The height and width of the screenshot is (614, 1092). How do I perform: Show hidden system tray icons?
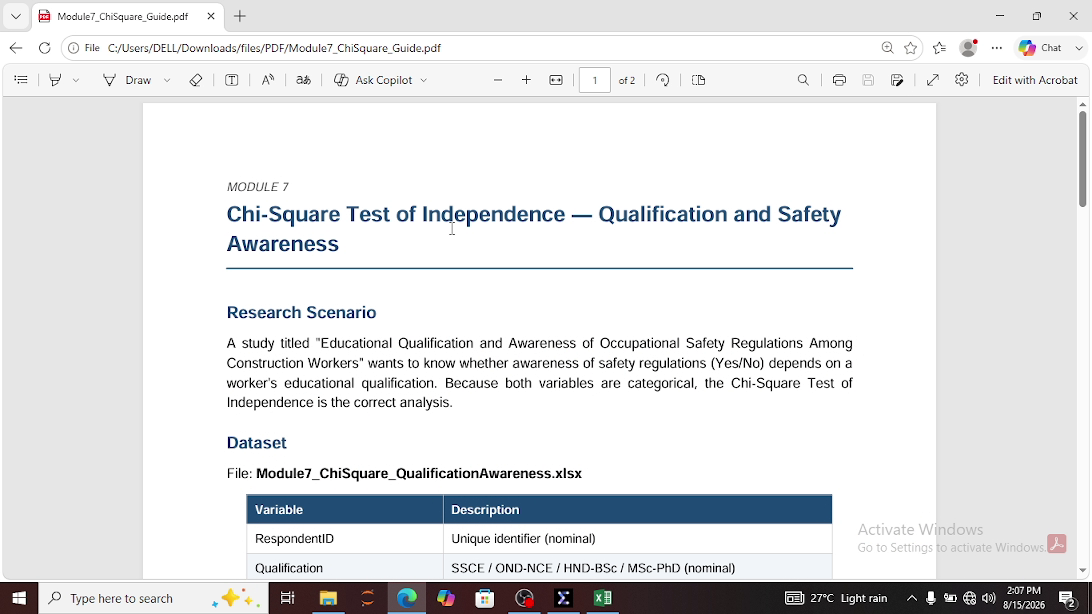(x=912, y=598)
